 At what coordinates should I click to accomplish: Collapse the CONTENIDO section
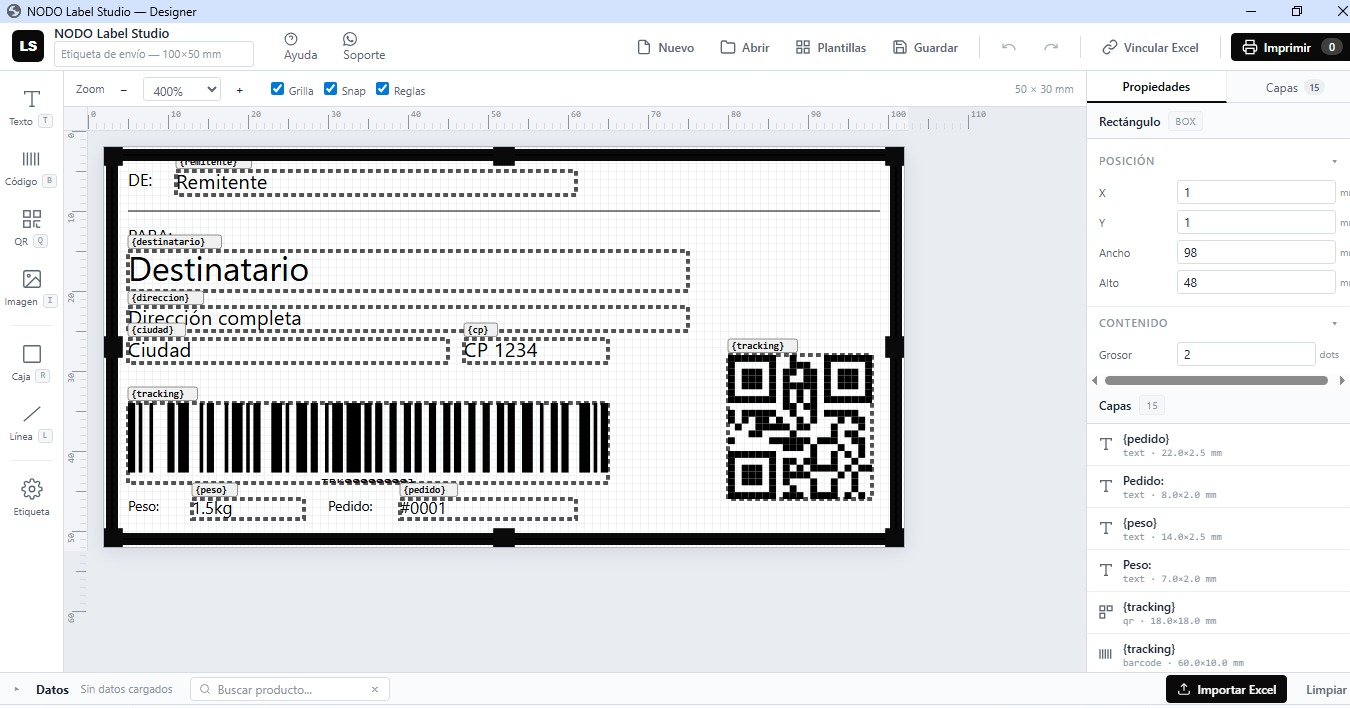pos(1334,323)
